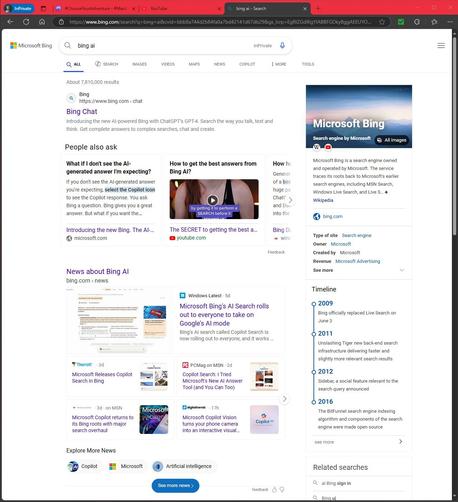Expand the More menu

coord(279,64)
